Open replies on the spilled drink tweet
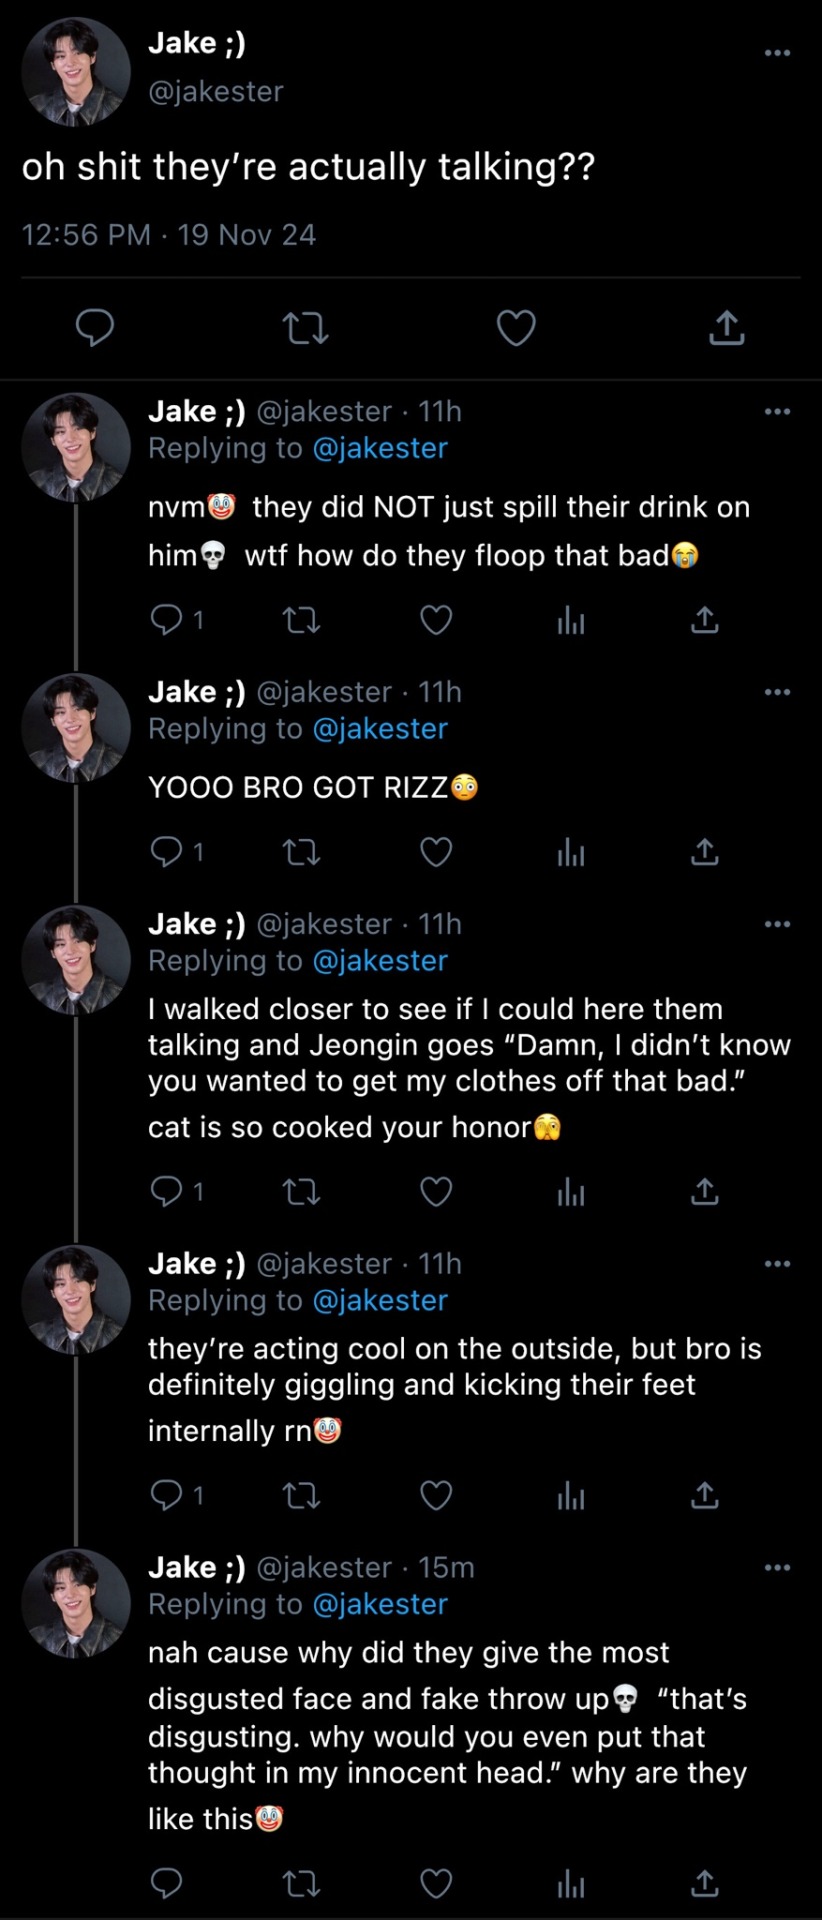 tap(166, 621)
